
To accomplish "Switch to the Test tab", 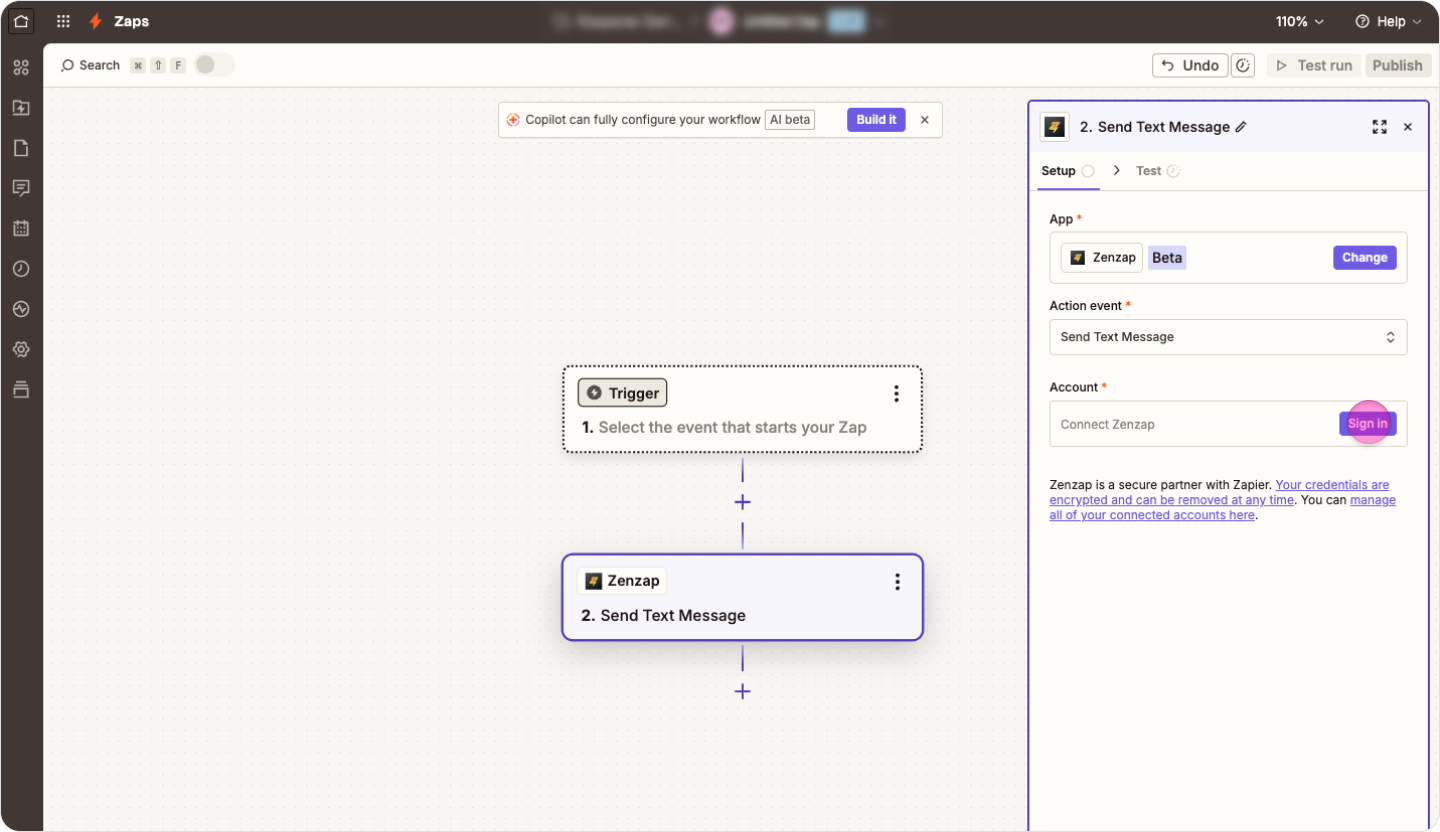I will (x=1148, y=171).
